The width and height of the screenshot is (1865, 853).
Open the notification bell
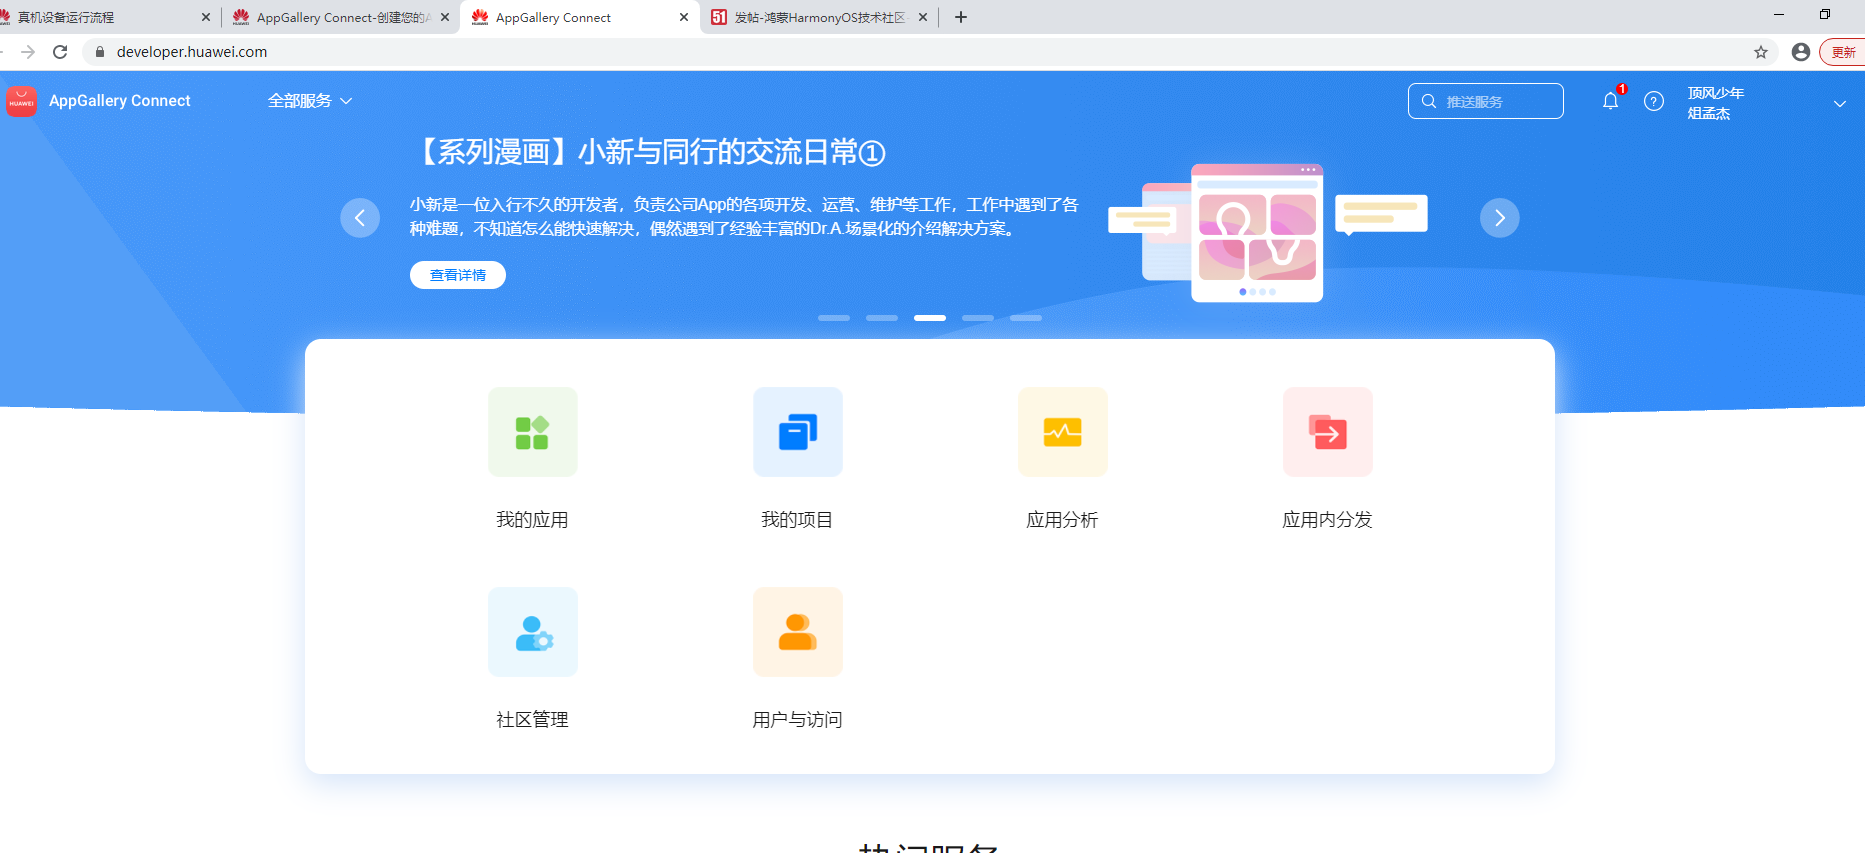pos(1610,101)
